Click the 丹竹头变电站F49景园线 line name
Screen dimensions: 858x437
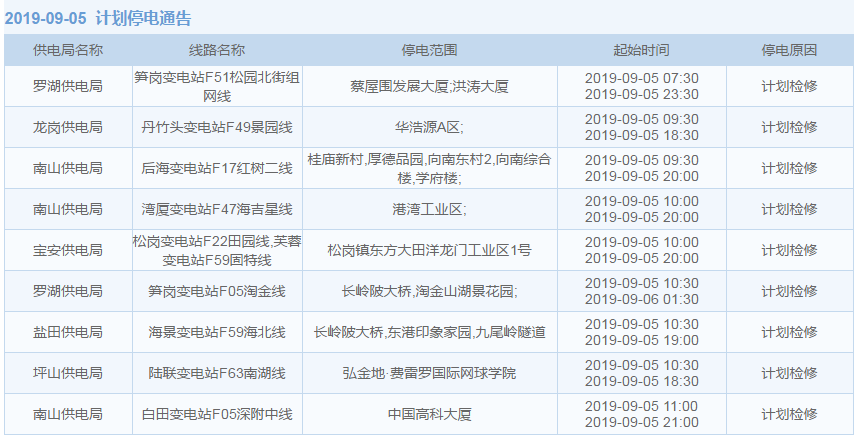click(x=217, y=127)
